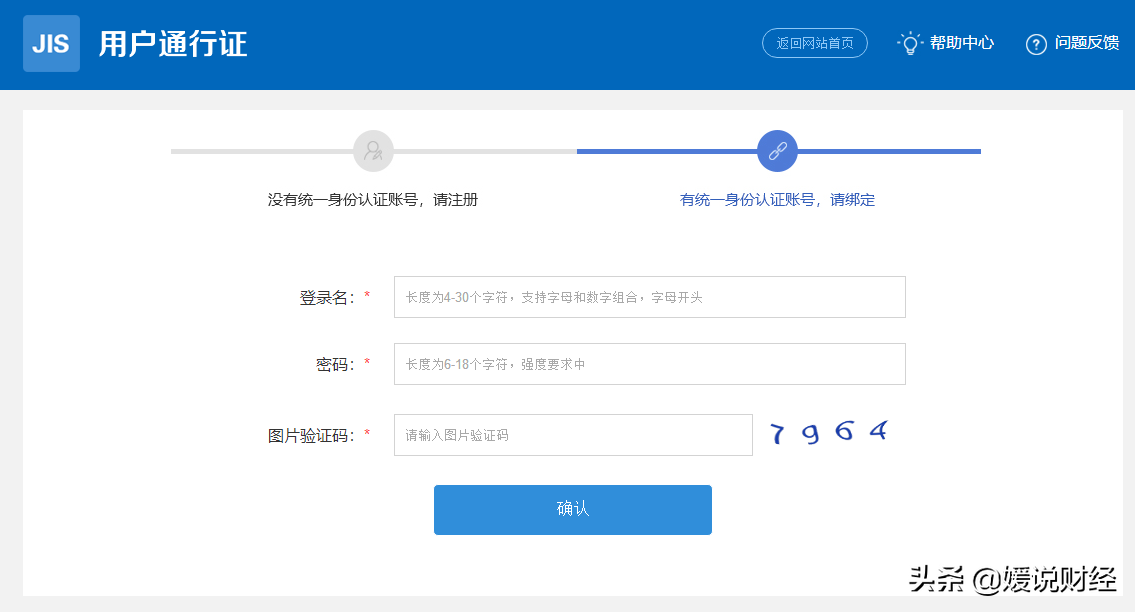Open the 问题反馈 feedback link
Viewport: 1135px width, 612px height.
(x=1087, y=43)
